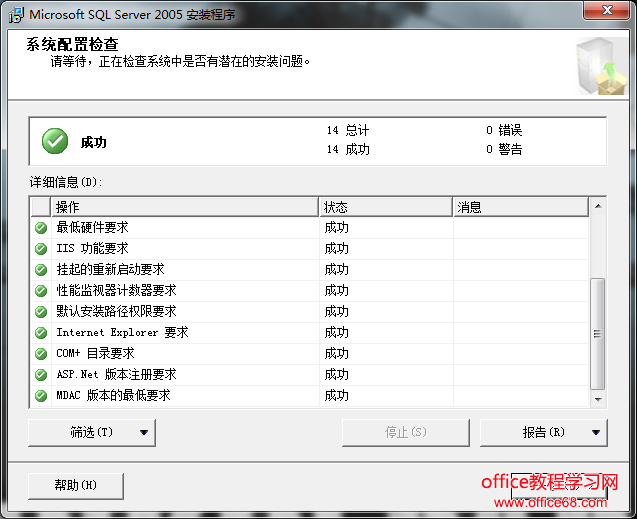Select the ASP.Net 版本注册要求 row
This screenshot has width=637, height=519.
[310, 374]
